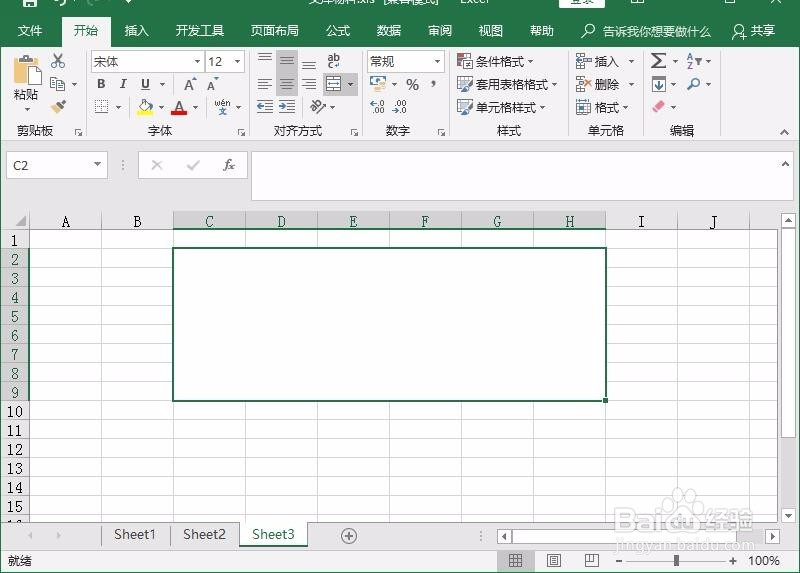Click the 共享 Share button
800x573 pixels.
point(754,31)
